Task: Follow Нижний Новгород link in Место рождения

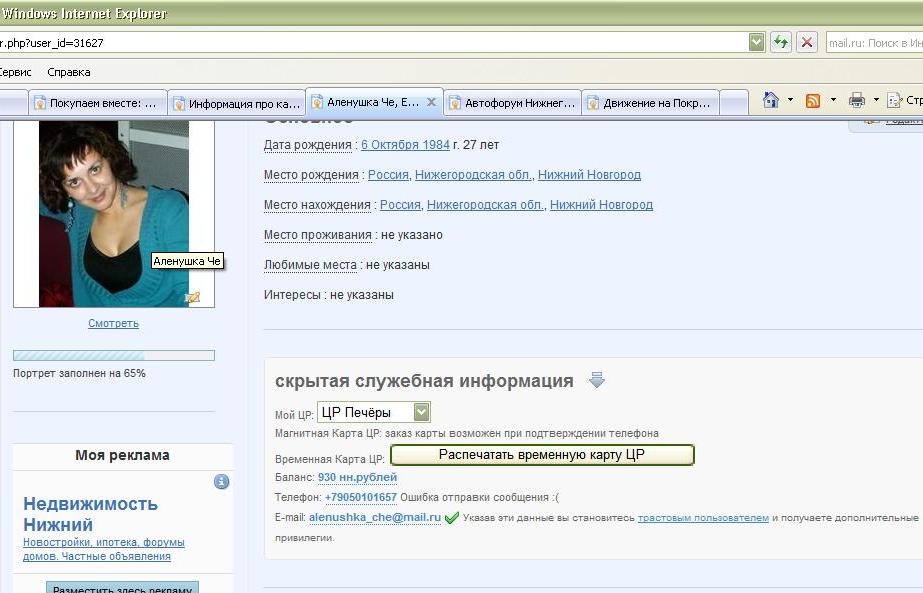Action: coord(589,175)
